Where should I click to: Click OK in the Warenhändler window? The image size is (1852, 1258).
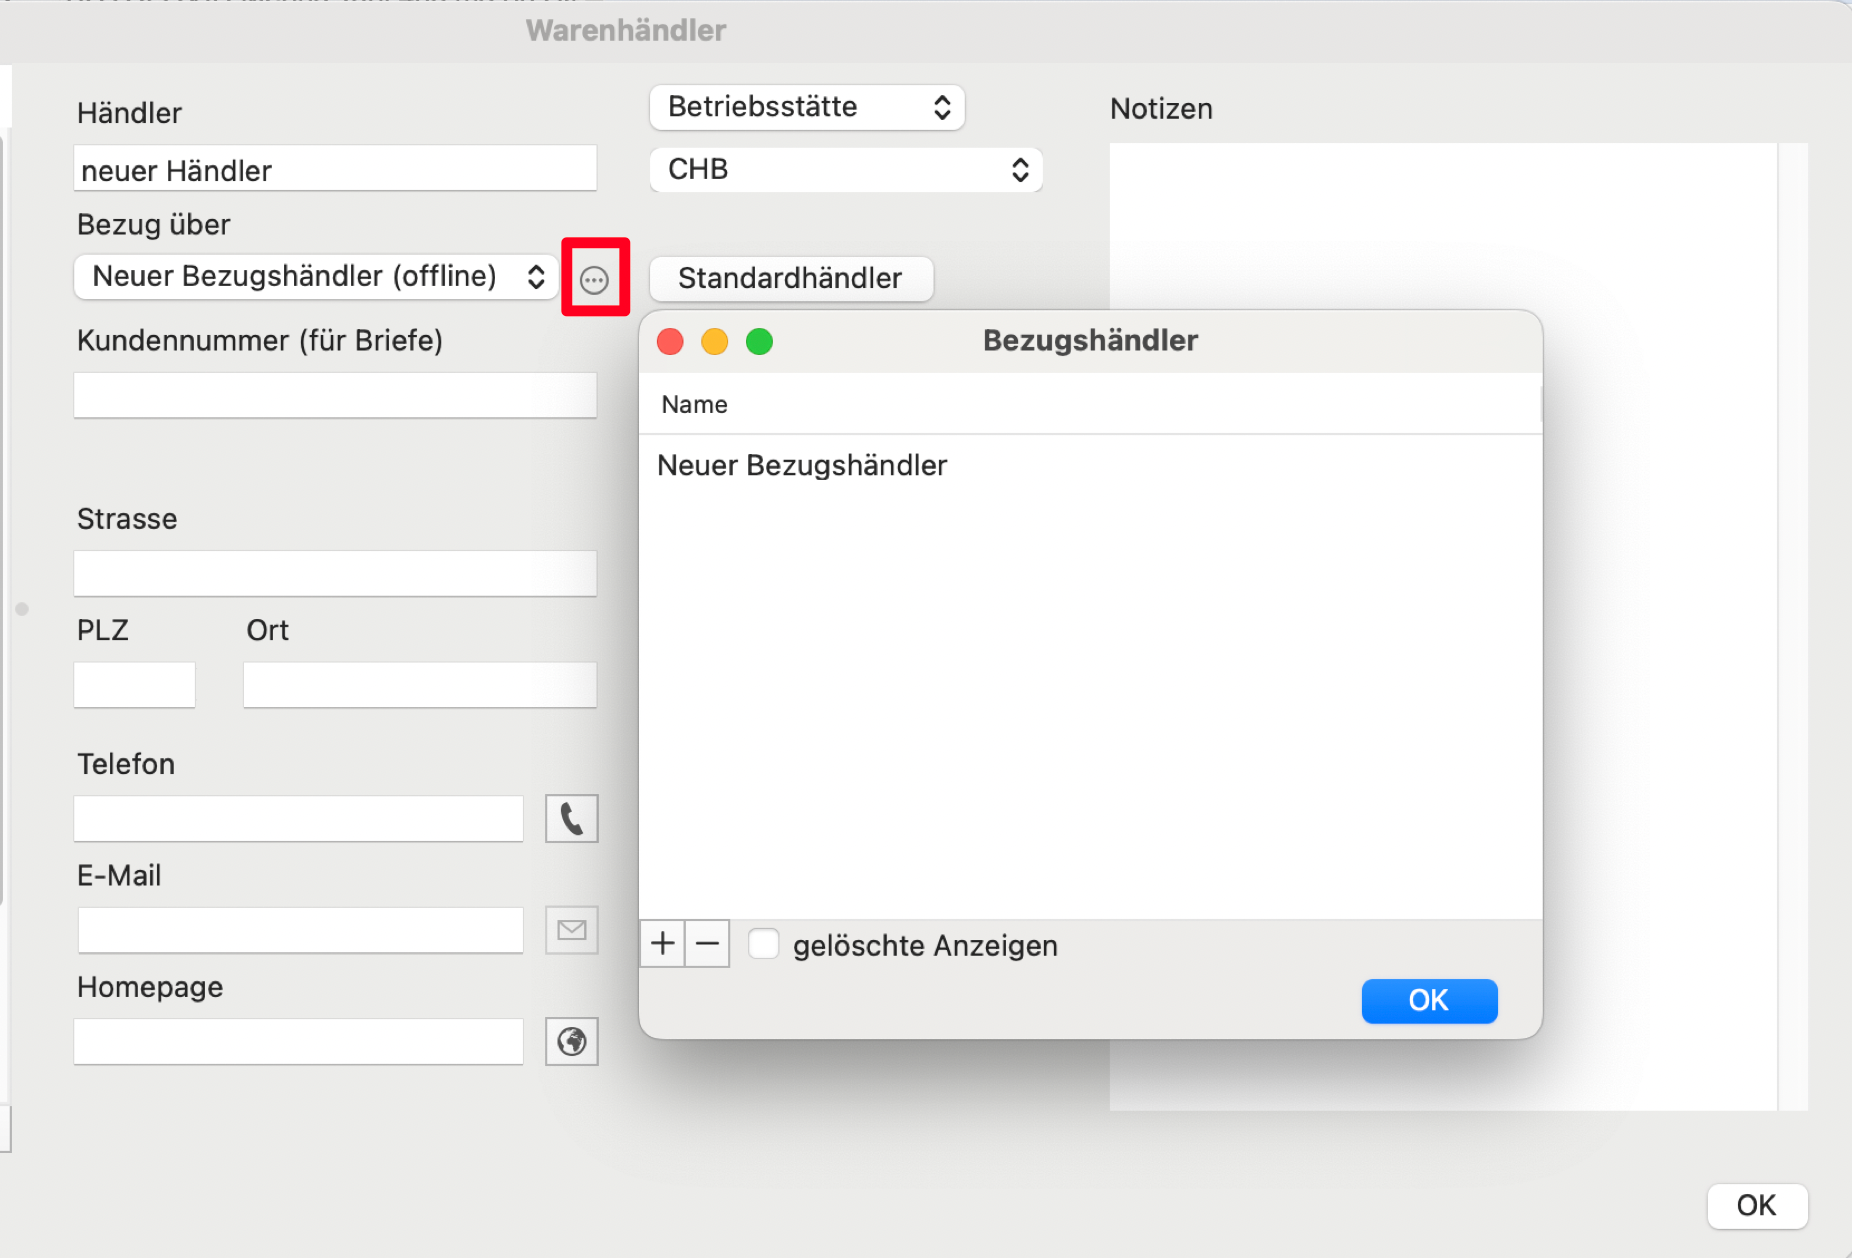tap(1757, 1206)
